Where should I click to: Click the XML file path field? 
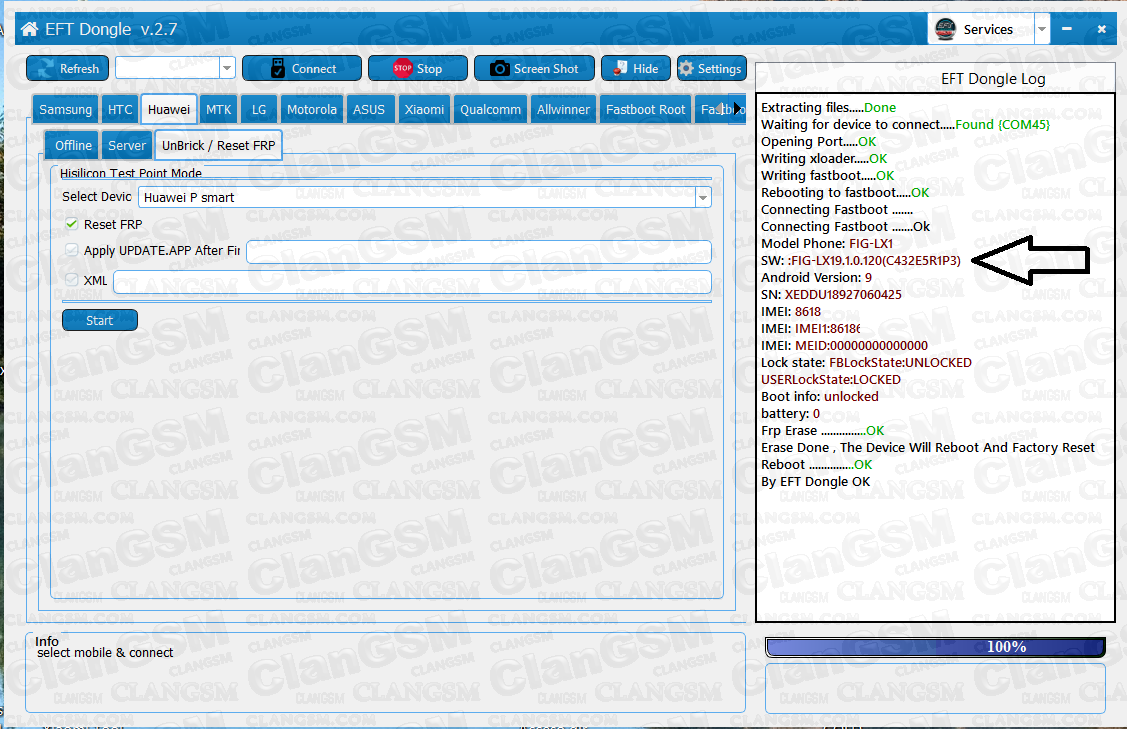(411, 282)
